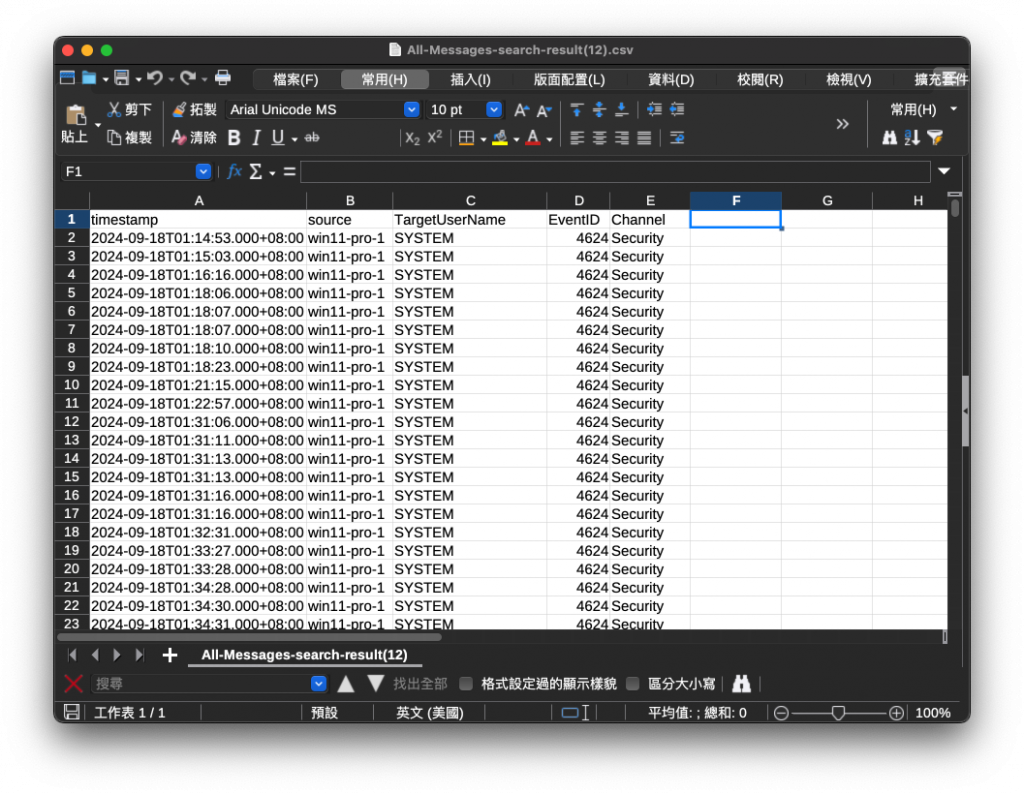Click the 找出全部 button

420,684
